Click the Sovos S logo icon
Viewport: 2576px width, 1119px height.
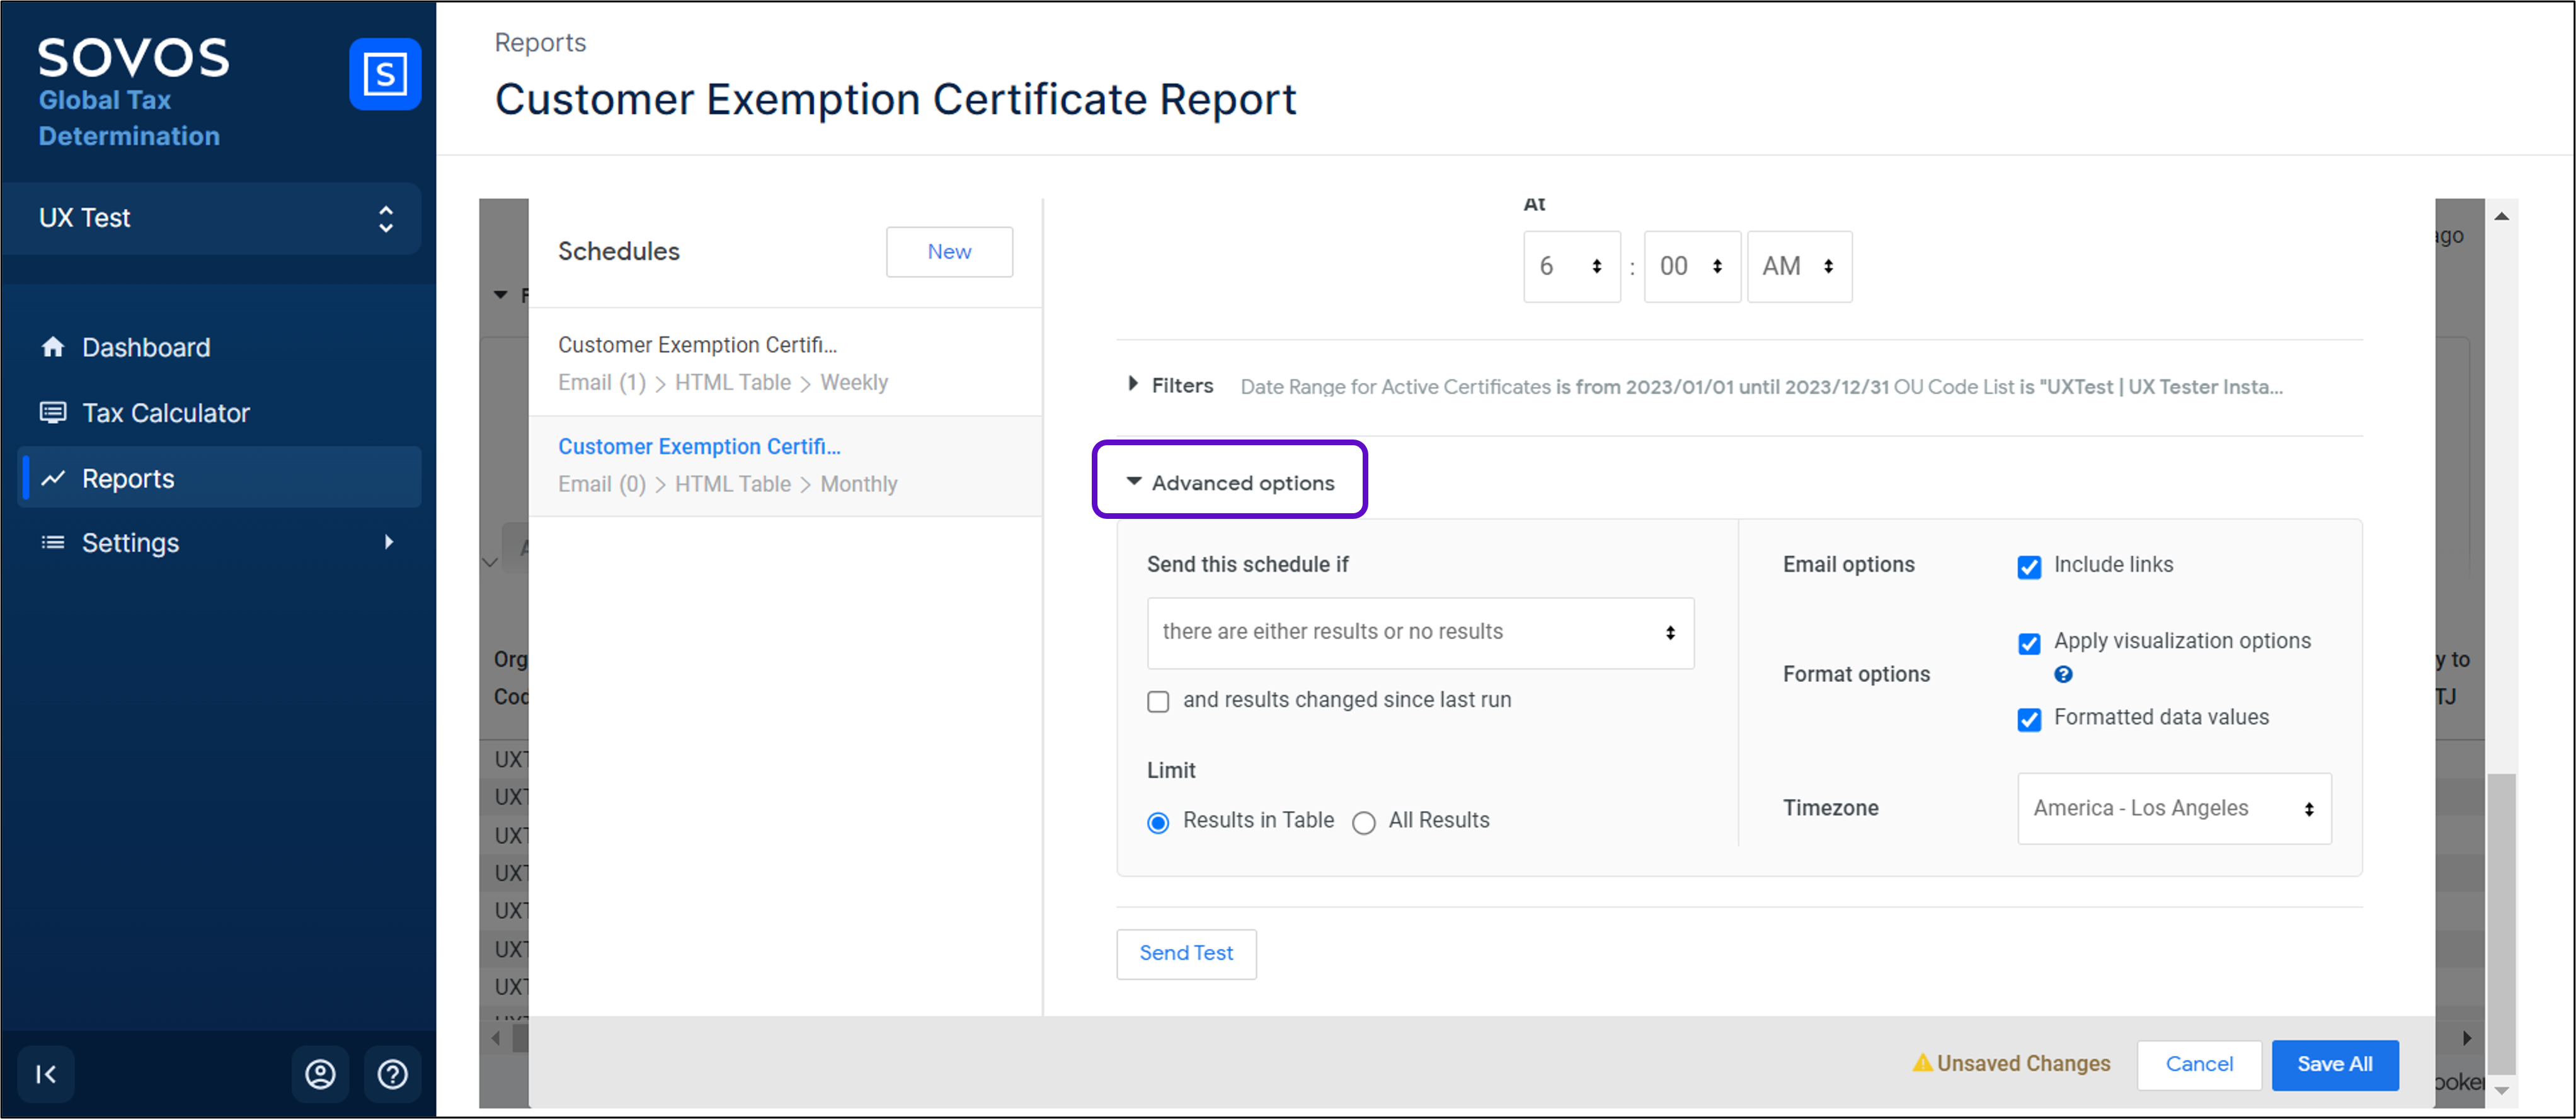385,74
